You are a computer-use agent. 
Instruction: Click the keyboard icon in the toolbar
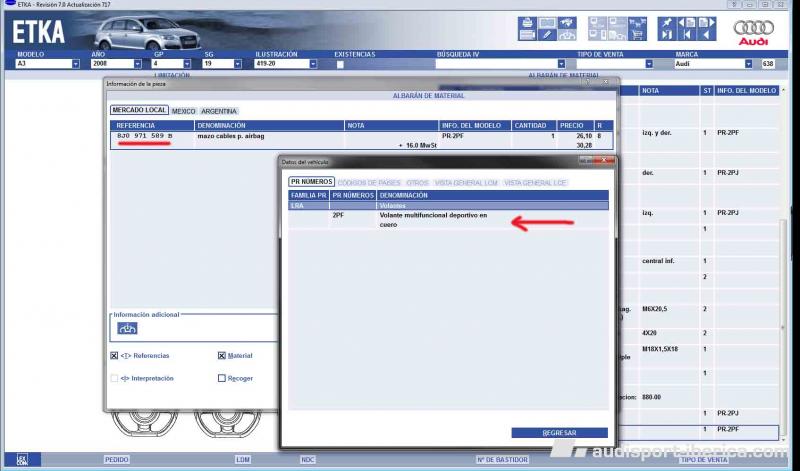[x=528, y=35]
